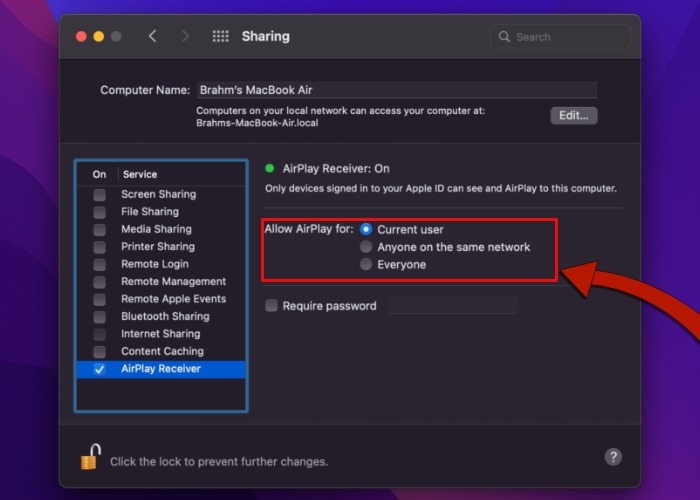Image resolution: width=700 pixels, height=500 pixels.
Task: Enable Screen Sharing checkbox
Action: point(100,195)
